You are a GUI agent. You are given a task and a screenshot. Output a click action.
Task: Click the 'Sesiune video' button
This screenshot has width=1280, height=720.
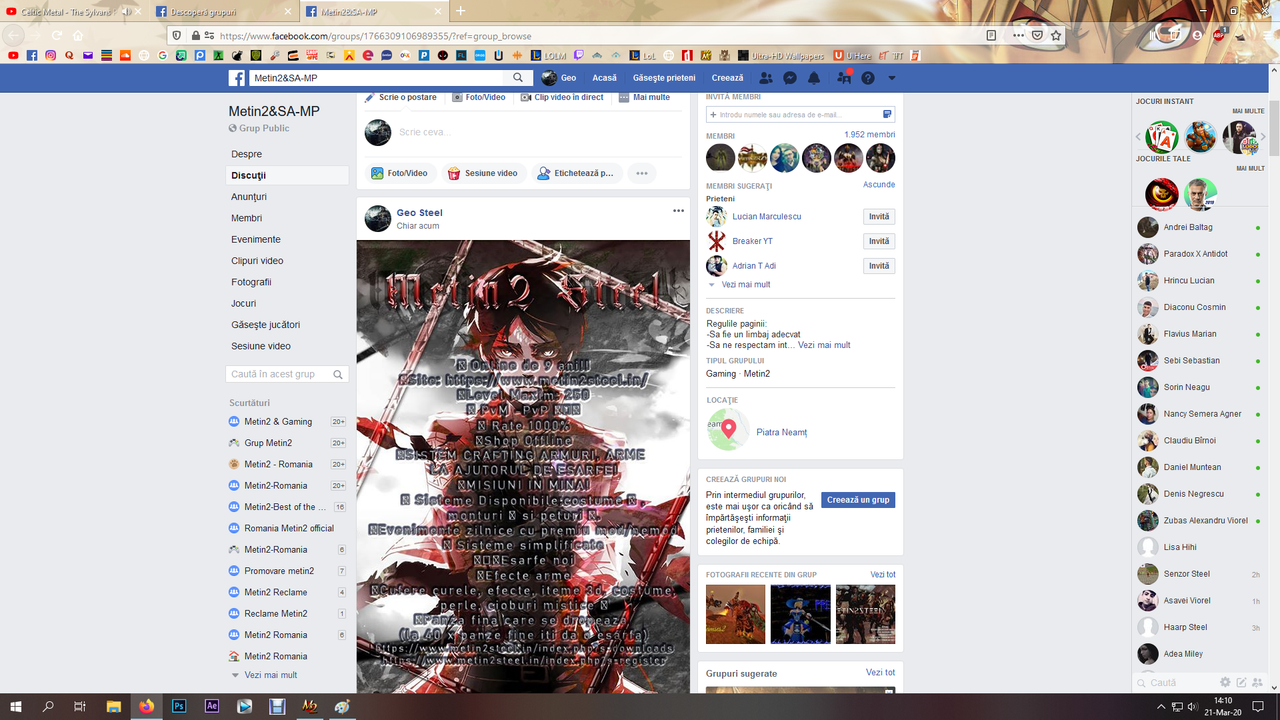(483, 173)
